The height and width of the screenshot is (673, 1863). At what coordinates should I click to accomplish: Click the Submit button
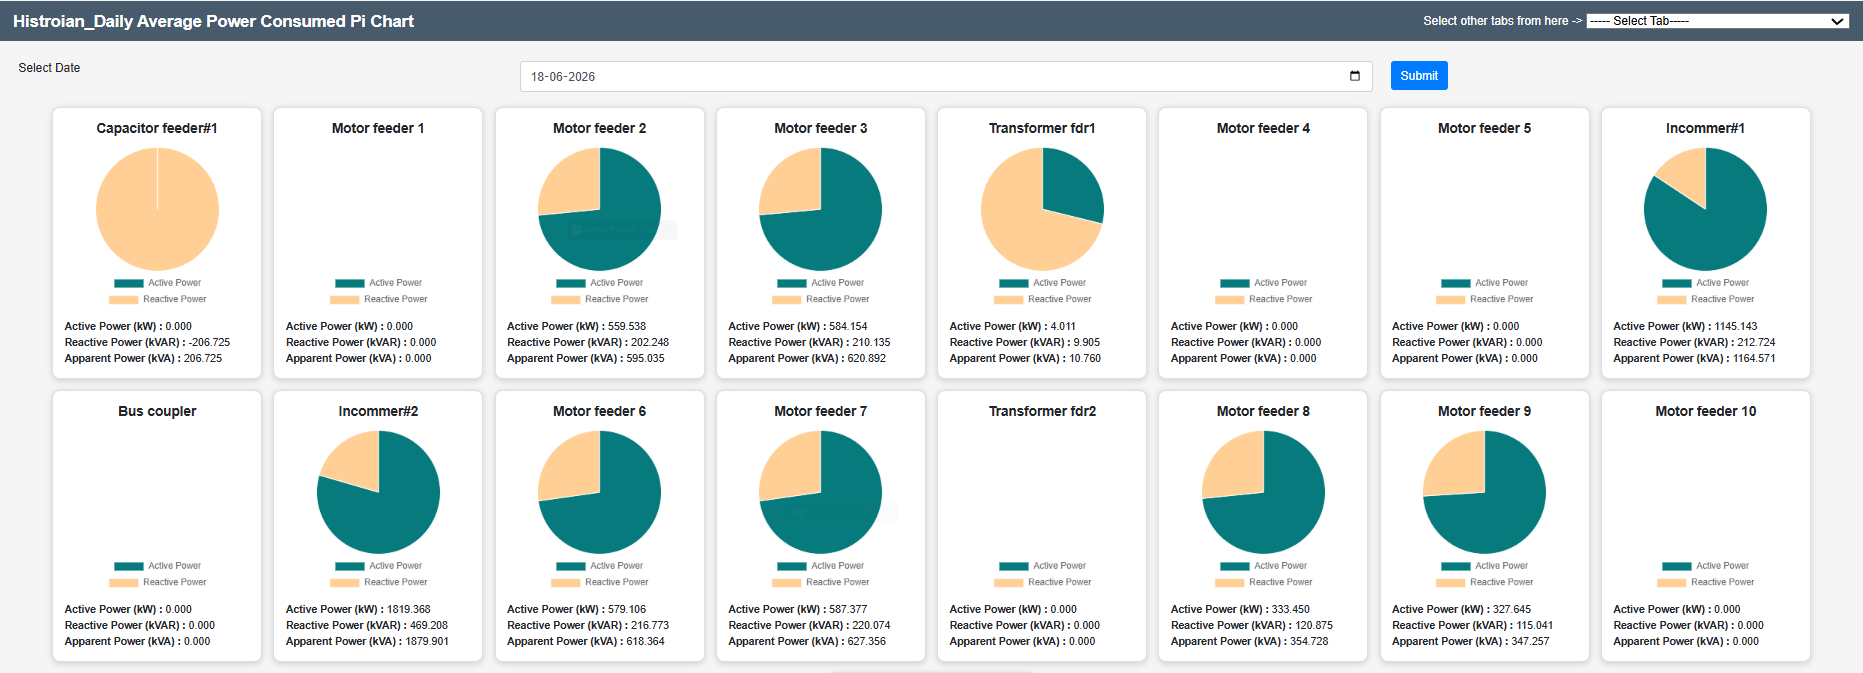pos(1418,76)
